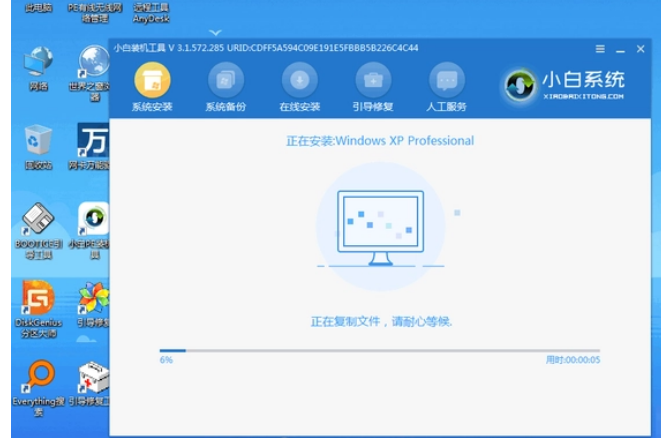This screenshot has height=438, width=661.
Task: Open the hamburger menu in title bar
Action: click(x=600, y=48)
